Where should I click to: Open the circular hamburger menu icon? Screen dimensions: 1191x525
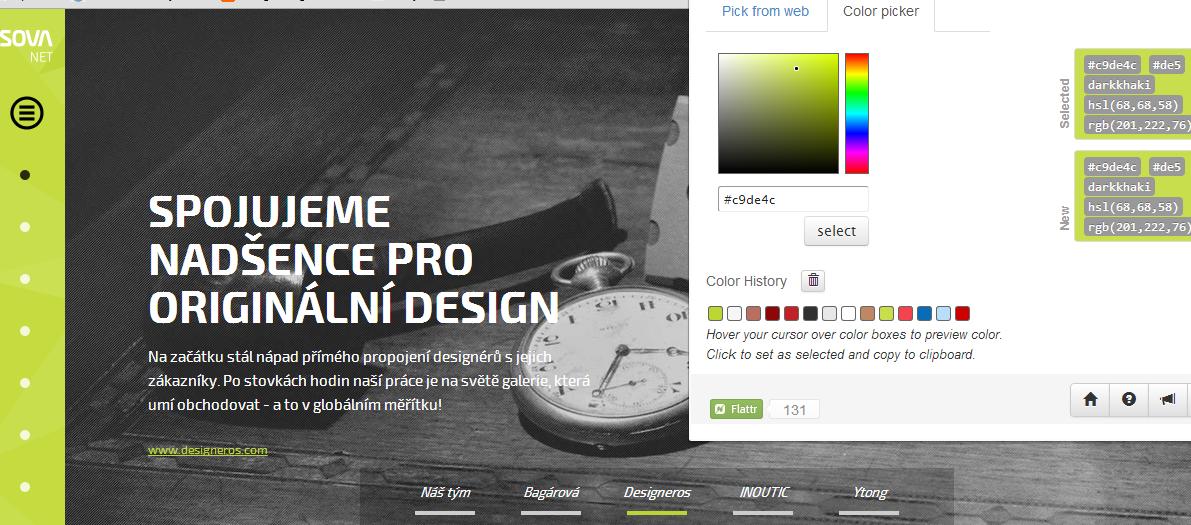(27, 113)
